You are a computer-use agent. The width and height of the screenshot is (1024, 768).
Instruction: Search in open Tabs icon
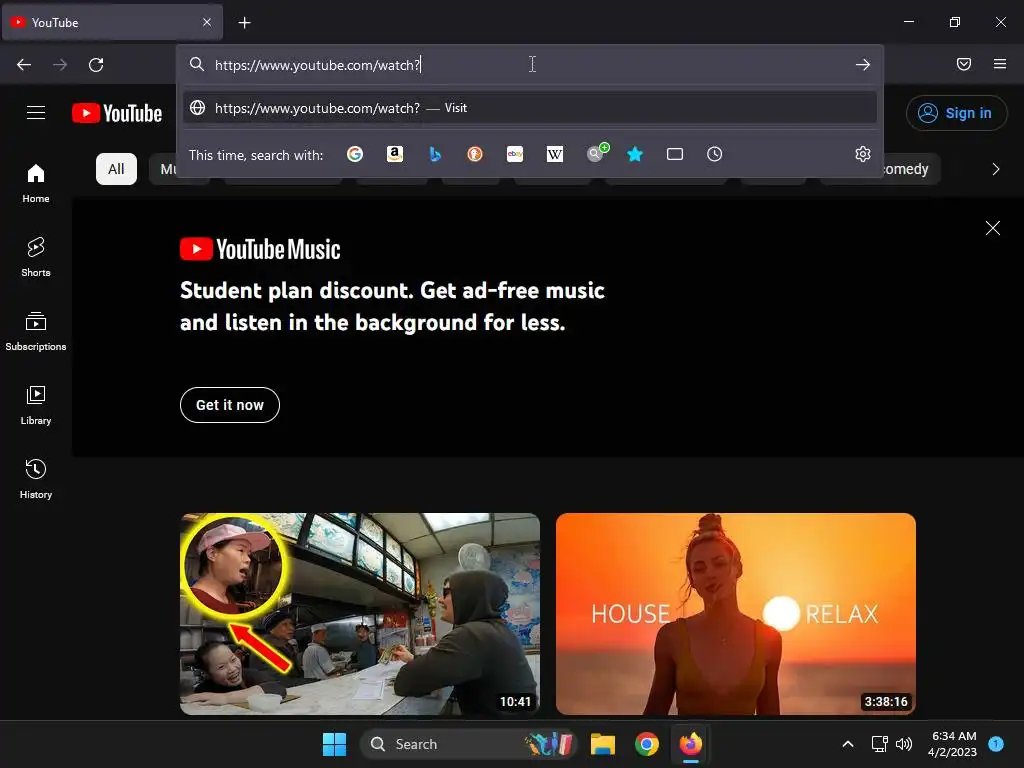click(675, 154)
